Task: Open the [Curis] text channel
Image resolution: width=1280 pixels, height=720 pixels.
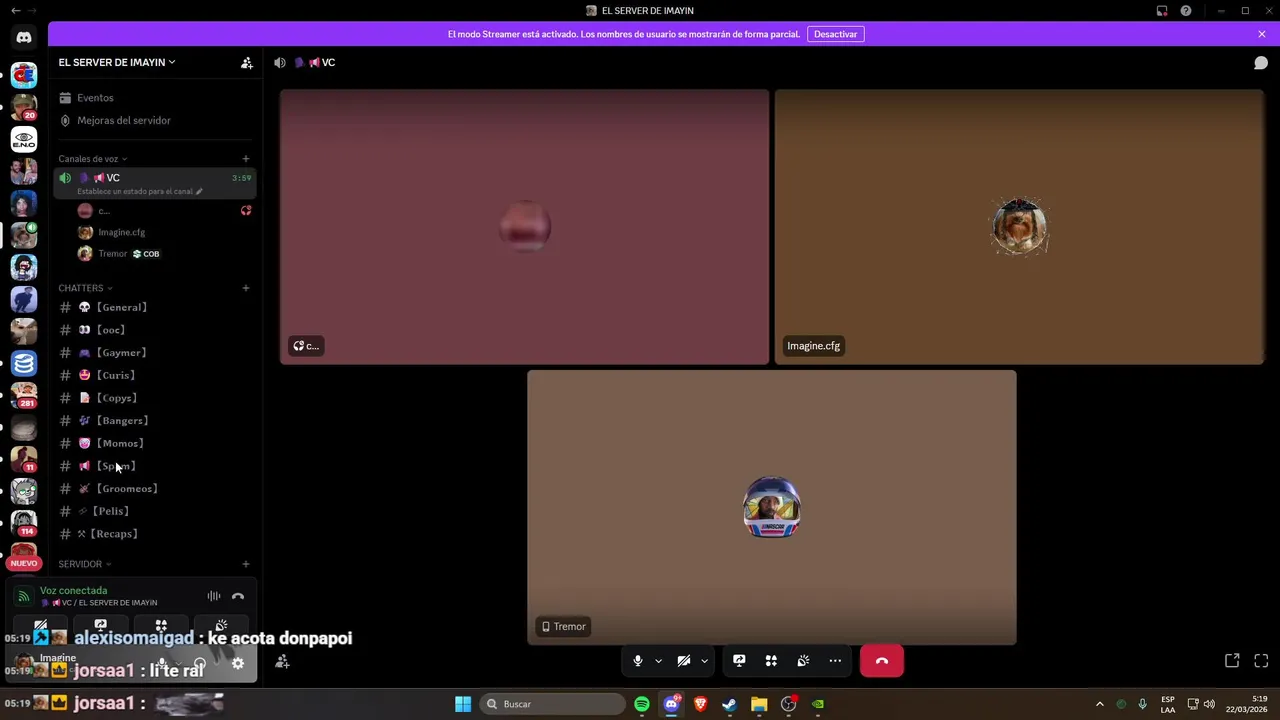Action: pos(155,375)
